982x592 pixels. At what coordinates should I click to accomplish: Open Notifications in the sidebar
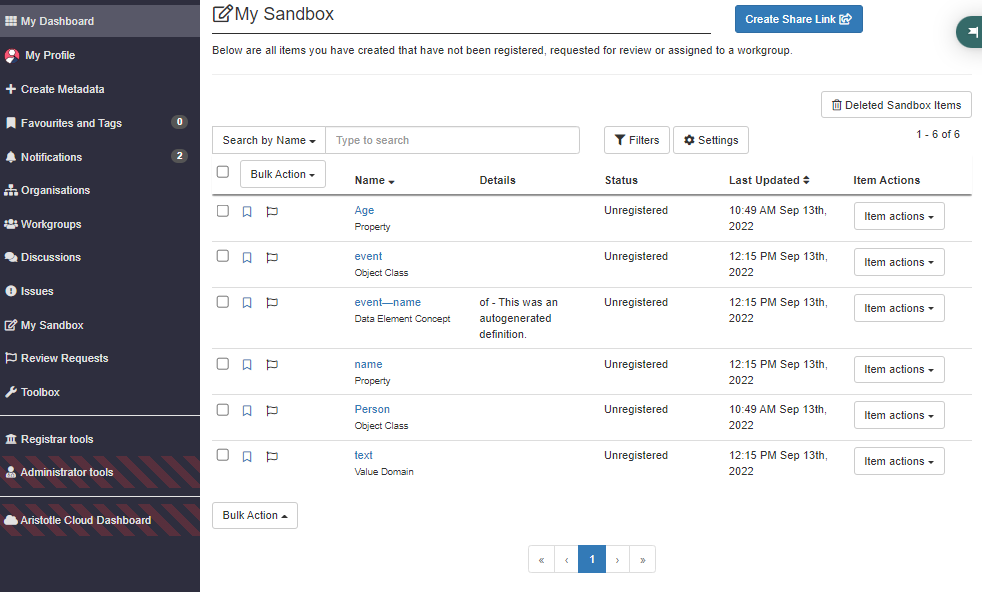coord(51,157)
